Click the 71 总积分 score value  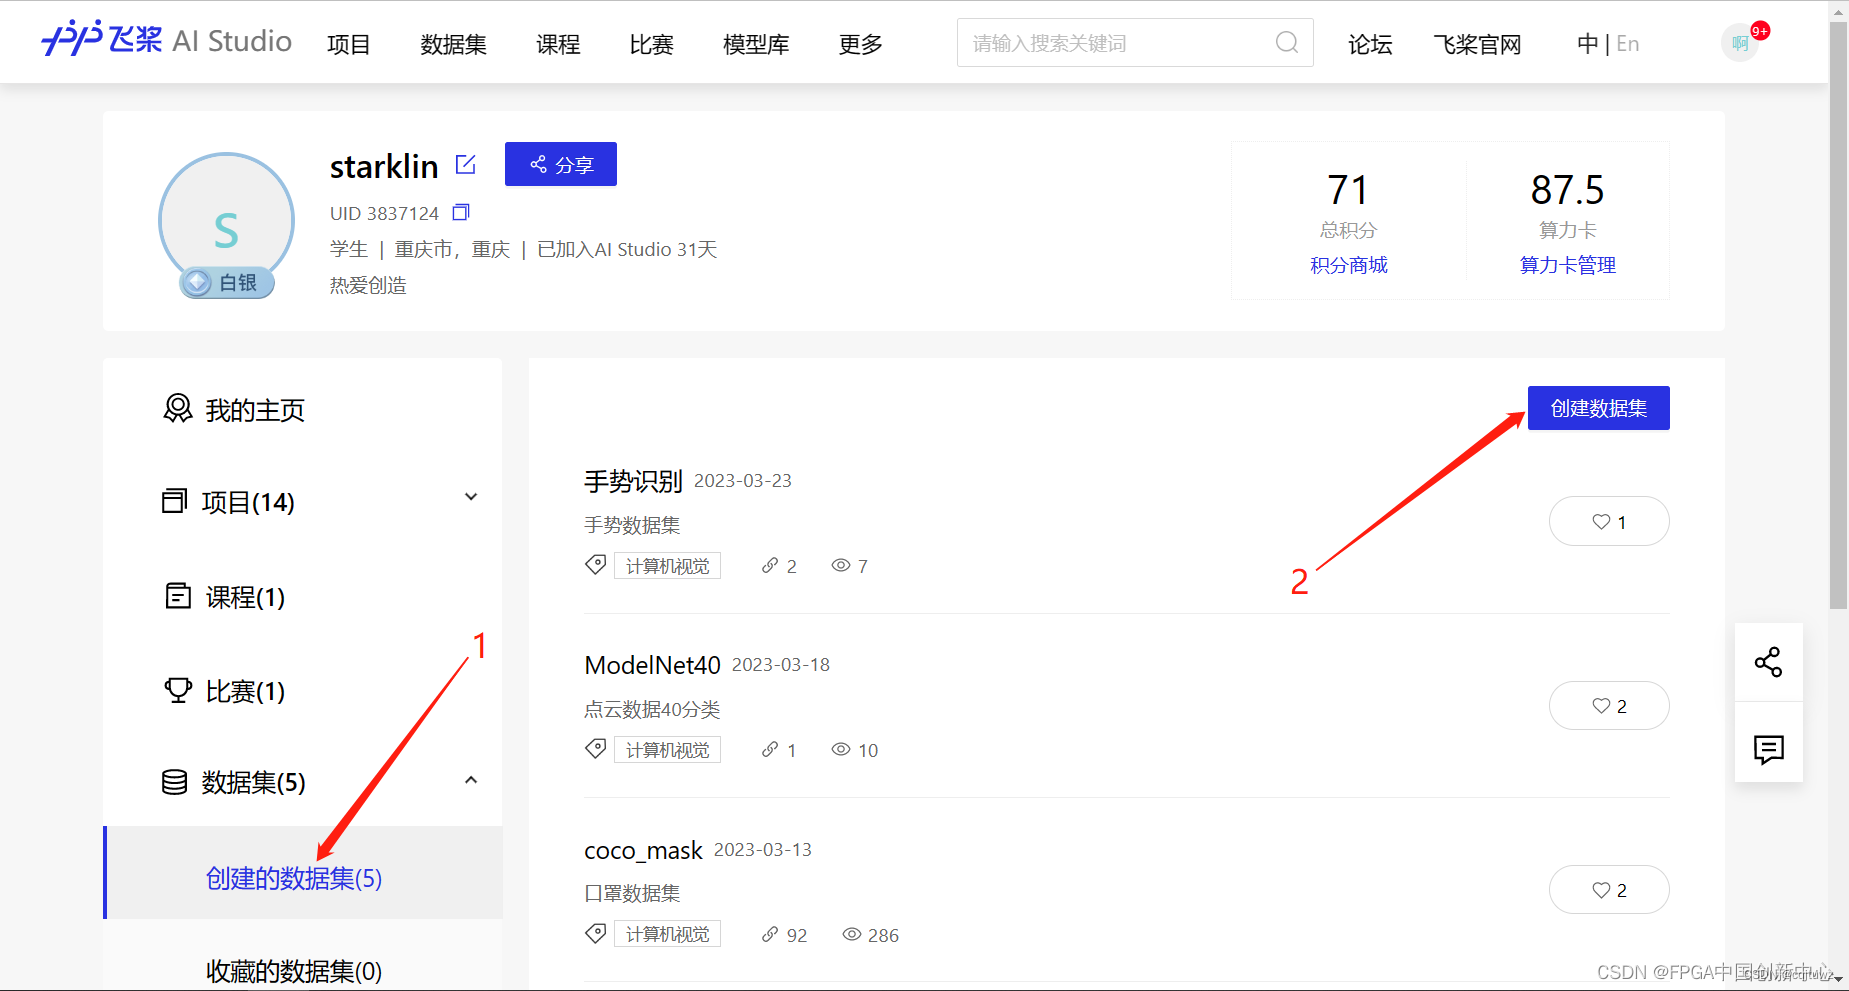[1348, 190]
